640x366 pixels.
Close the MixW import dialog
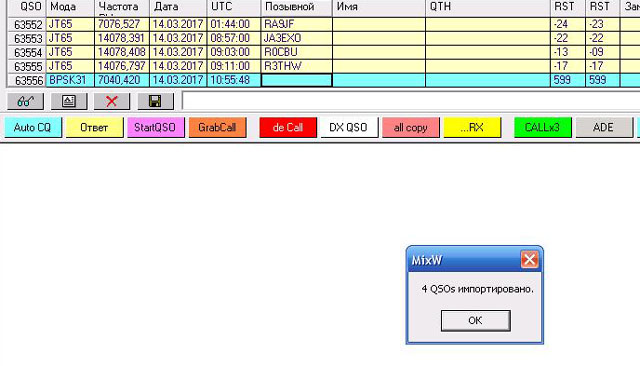click(529, 260)
